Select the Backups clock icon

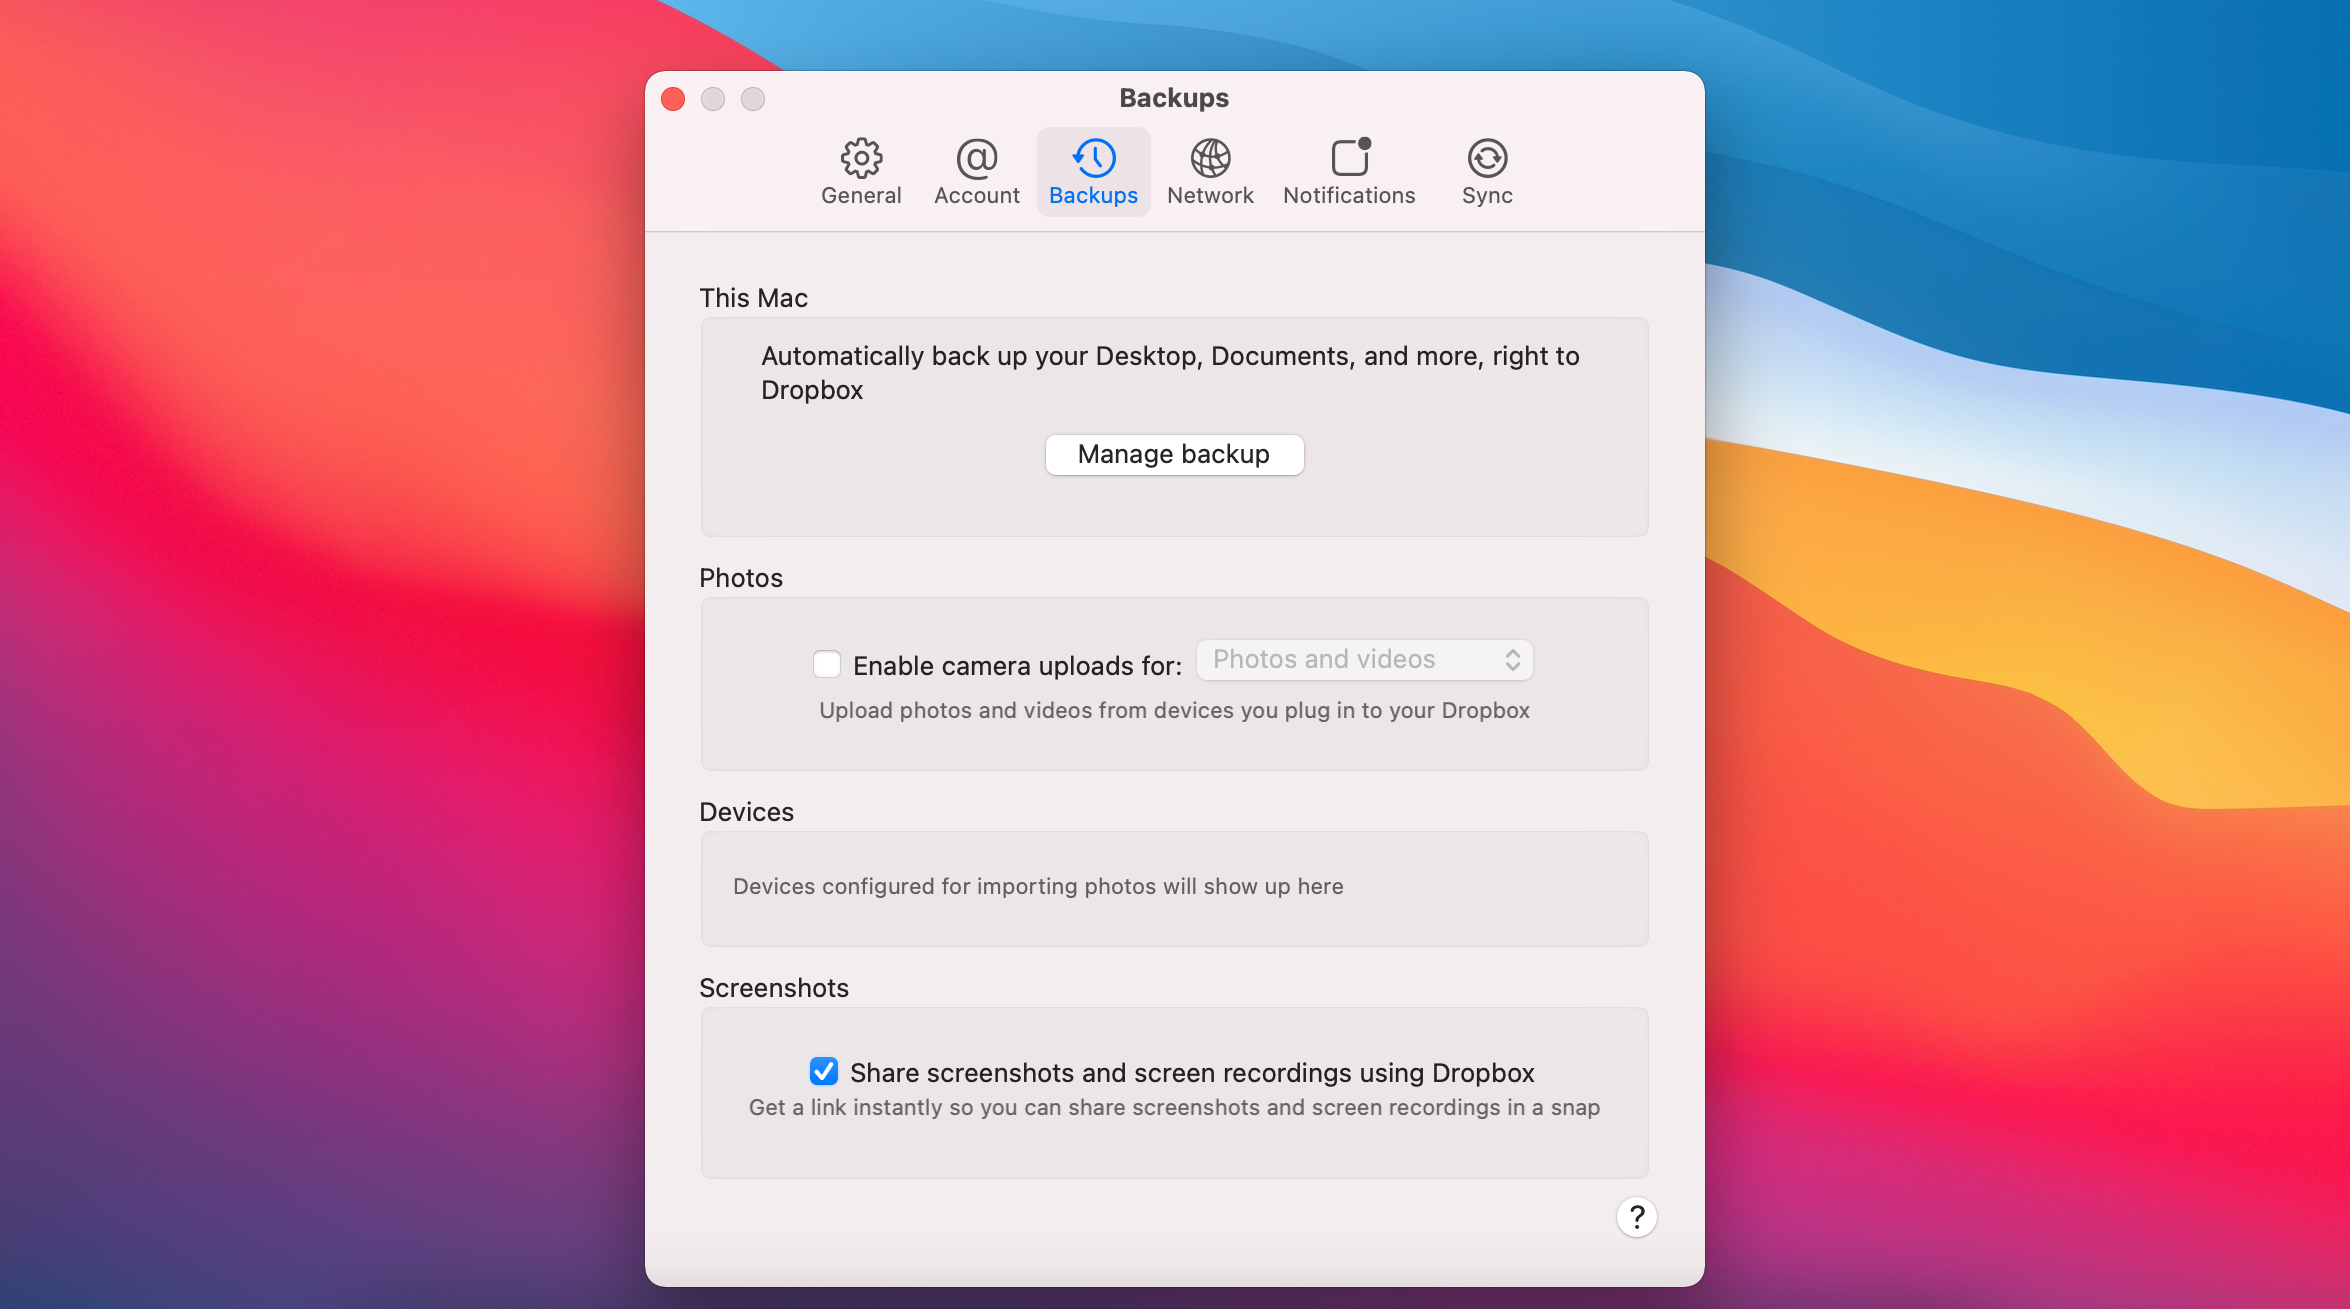coord(1094,158)
